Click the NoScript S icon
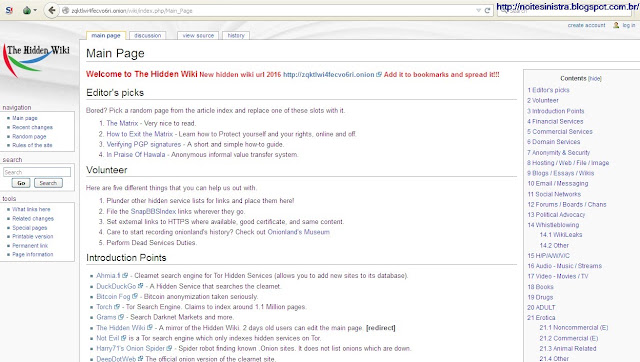The image size is (640, 362). point(9,10)
